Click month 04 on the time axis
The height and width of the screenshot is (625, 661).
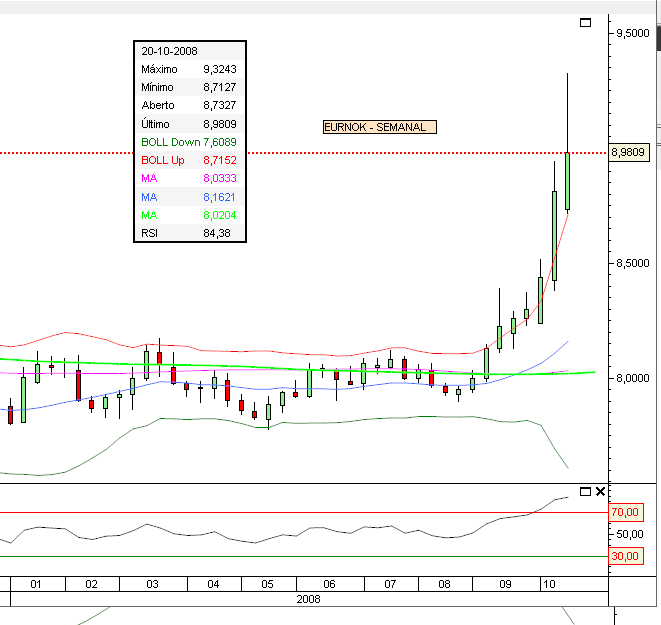[x=213, y=584]
